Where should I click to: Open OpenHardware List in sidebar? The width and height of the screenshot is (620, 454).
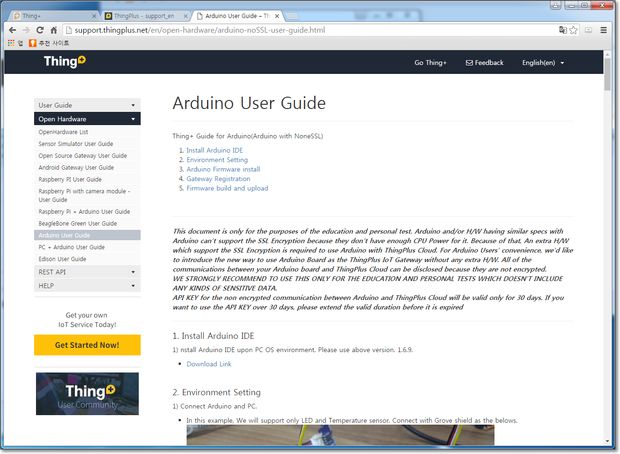(x=63, y=132)
